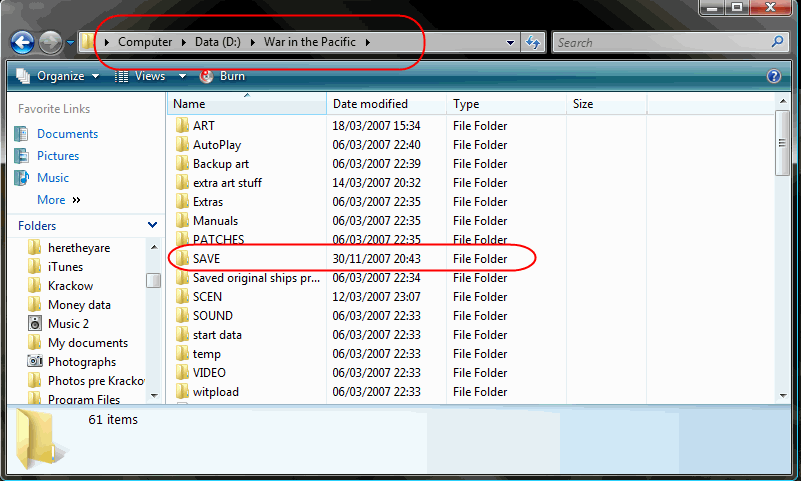This screenshot has height=481, width=801.
Task: Select Krackow in folder tree
Action: 70,285
